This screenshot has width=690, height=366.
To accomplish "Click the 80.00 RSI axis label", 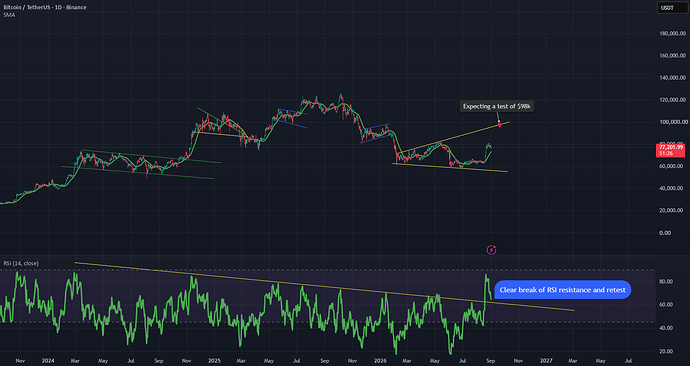I will click(666, 282).
